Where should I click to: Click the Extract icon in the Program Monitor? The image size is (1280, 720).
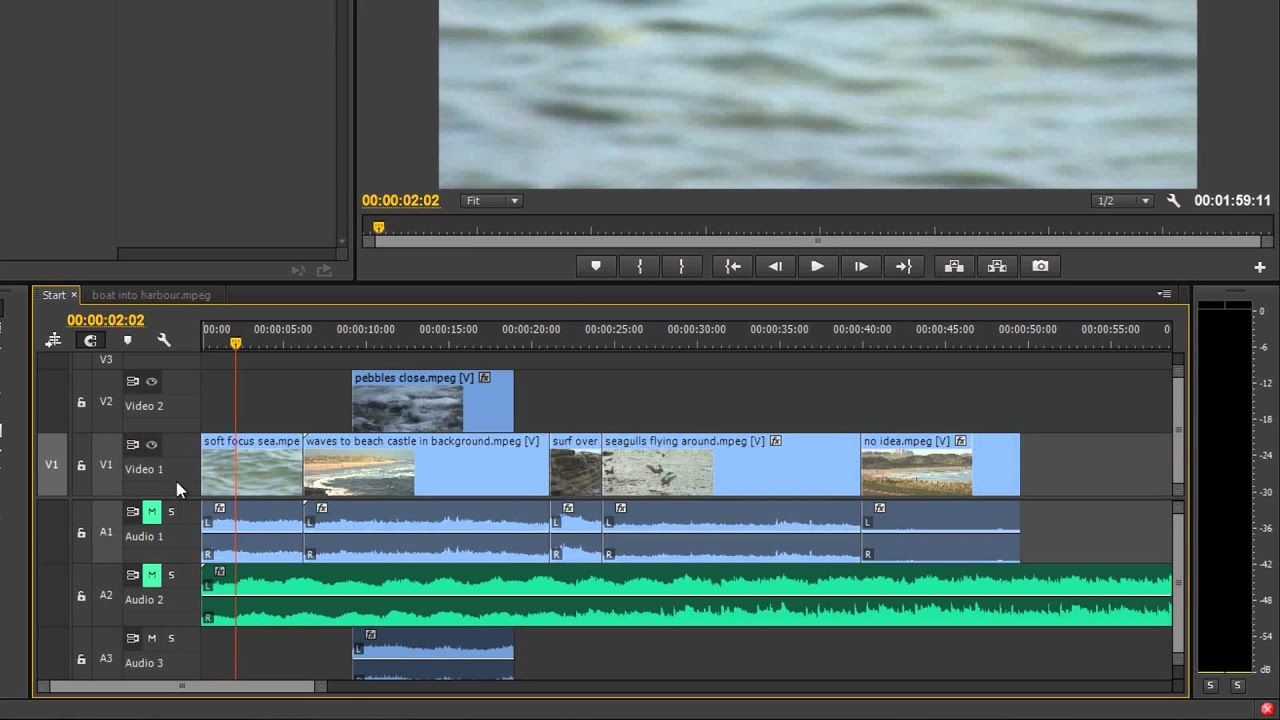(997, 265)
